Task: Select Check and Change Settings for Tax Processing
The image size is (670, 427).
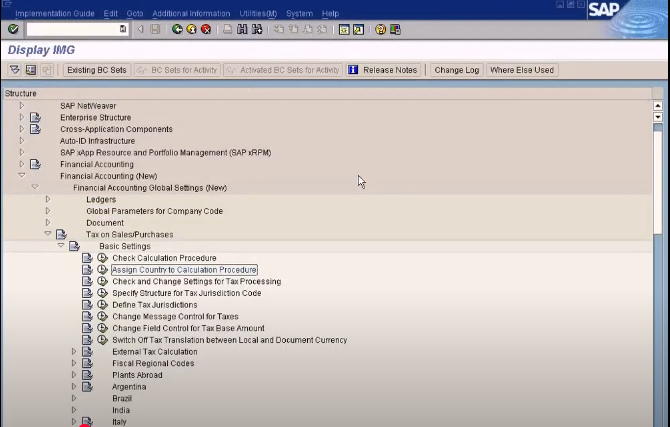Action: click(x=197, y=281)
